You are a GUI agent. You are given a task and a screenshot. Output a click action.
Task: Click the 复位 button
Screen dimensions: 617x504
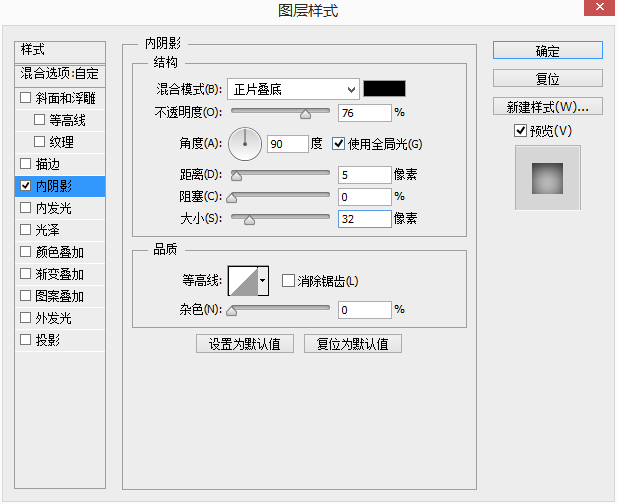[547, 78]
